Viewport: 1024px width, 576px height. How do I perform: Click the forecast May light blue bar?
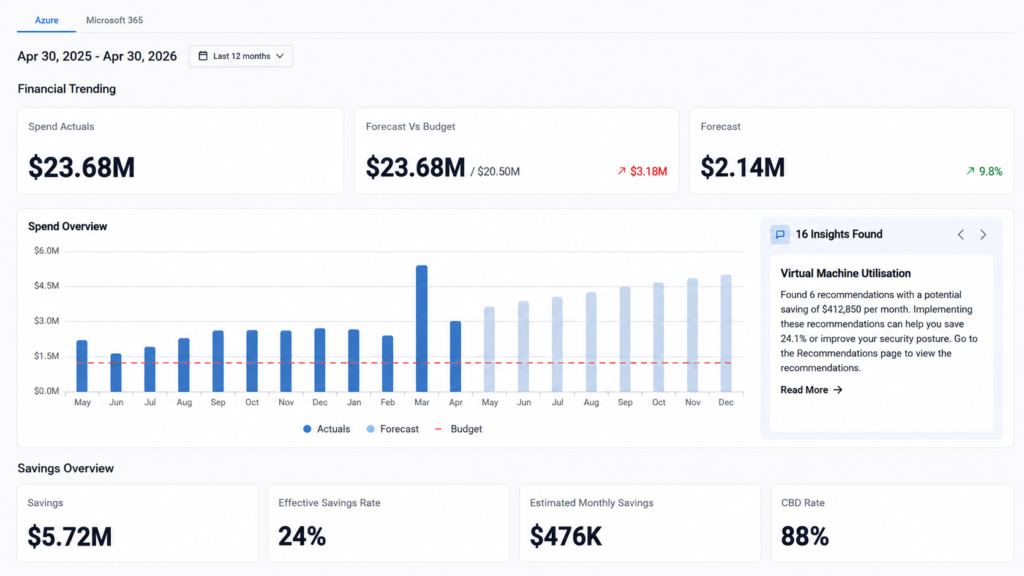coord(490,349)
